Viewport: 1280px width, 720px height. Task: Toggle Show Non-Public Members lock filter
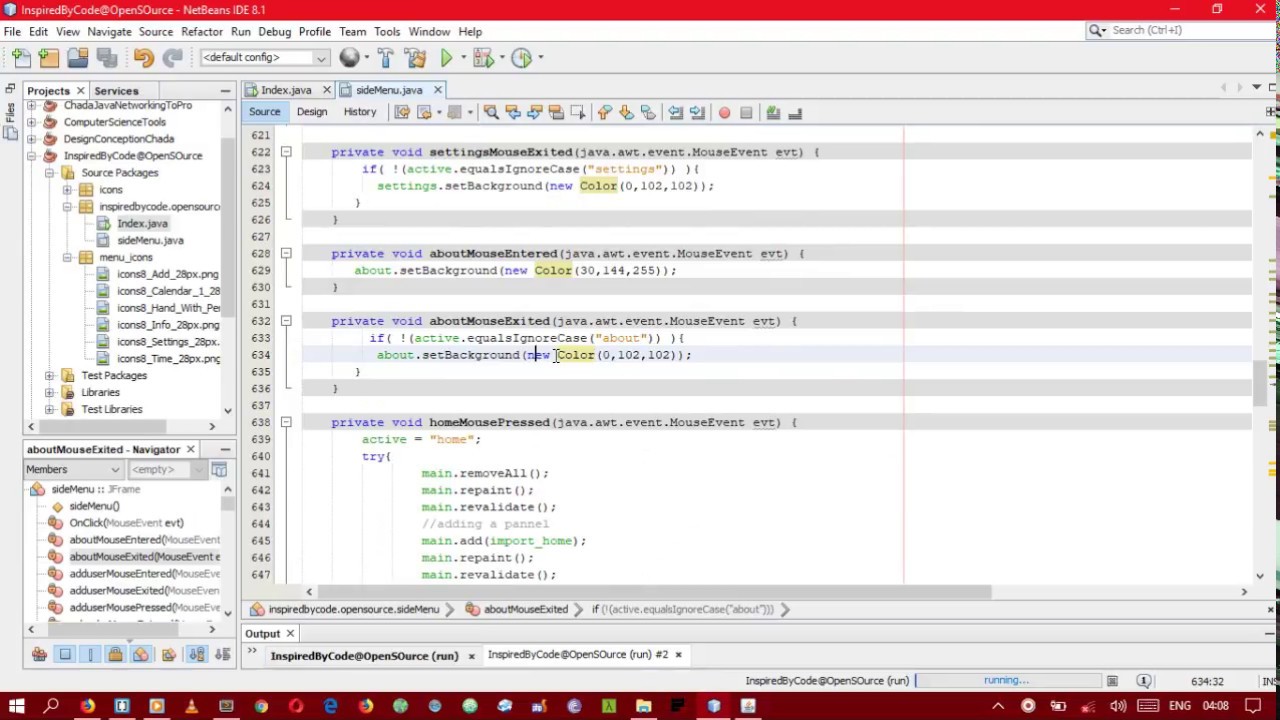coord(115,655)
